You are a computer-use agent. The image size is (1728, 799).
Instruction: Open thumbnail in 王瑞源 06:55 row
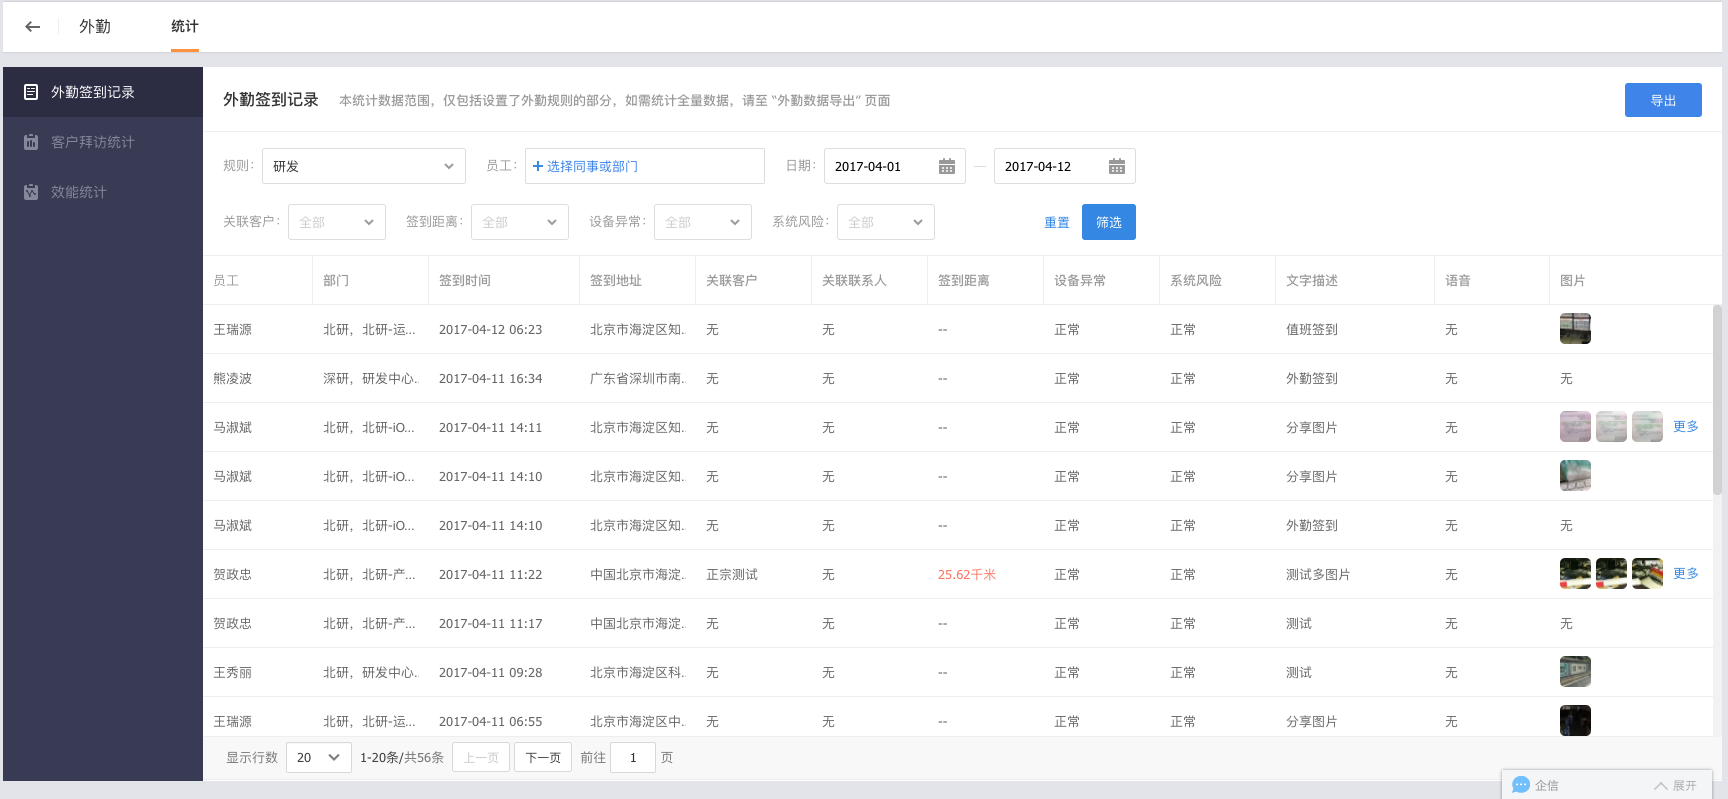pyautogui.click(x=1575, y=721)
